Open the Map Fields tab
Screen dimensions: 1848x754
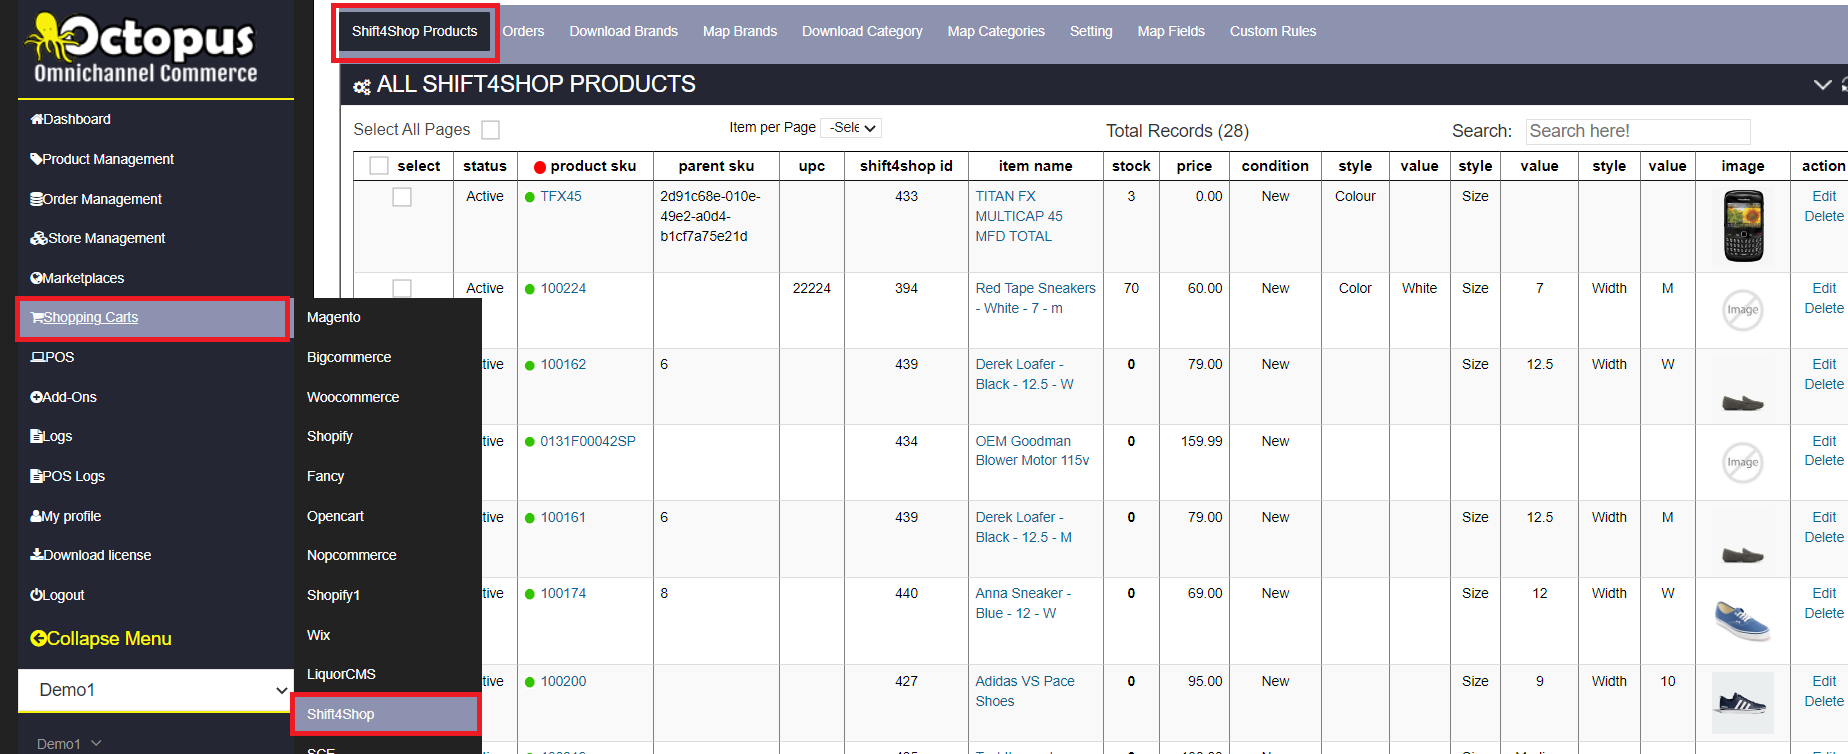coord(1171,31)
